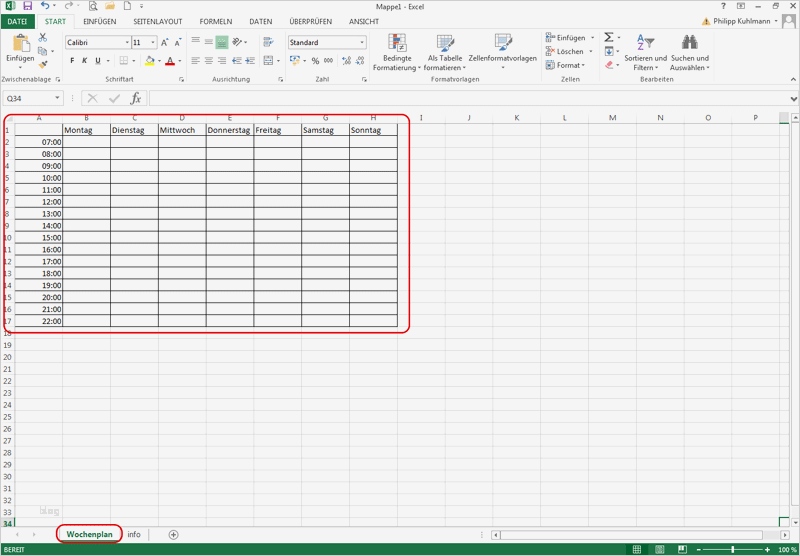Click the fill down icon in Bearbeiten
The image size is (800, 556).
click(x=609, y=51)
